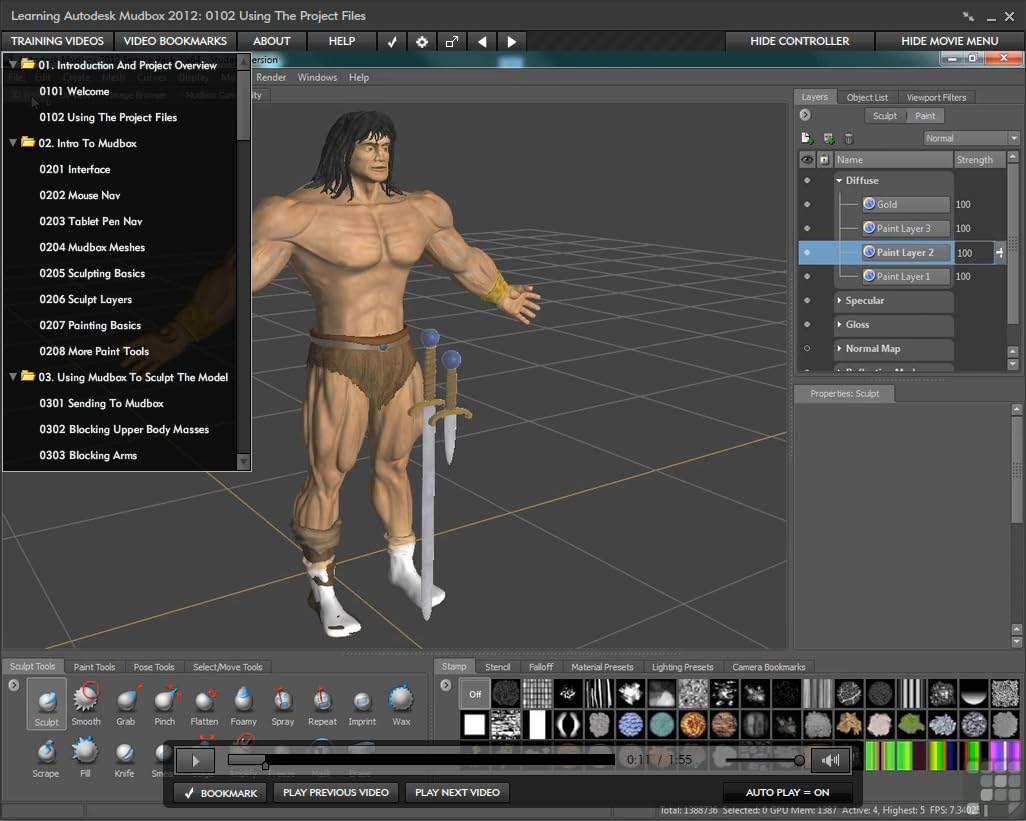Select the Scrape sculpt tool

46,757
